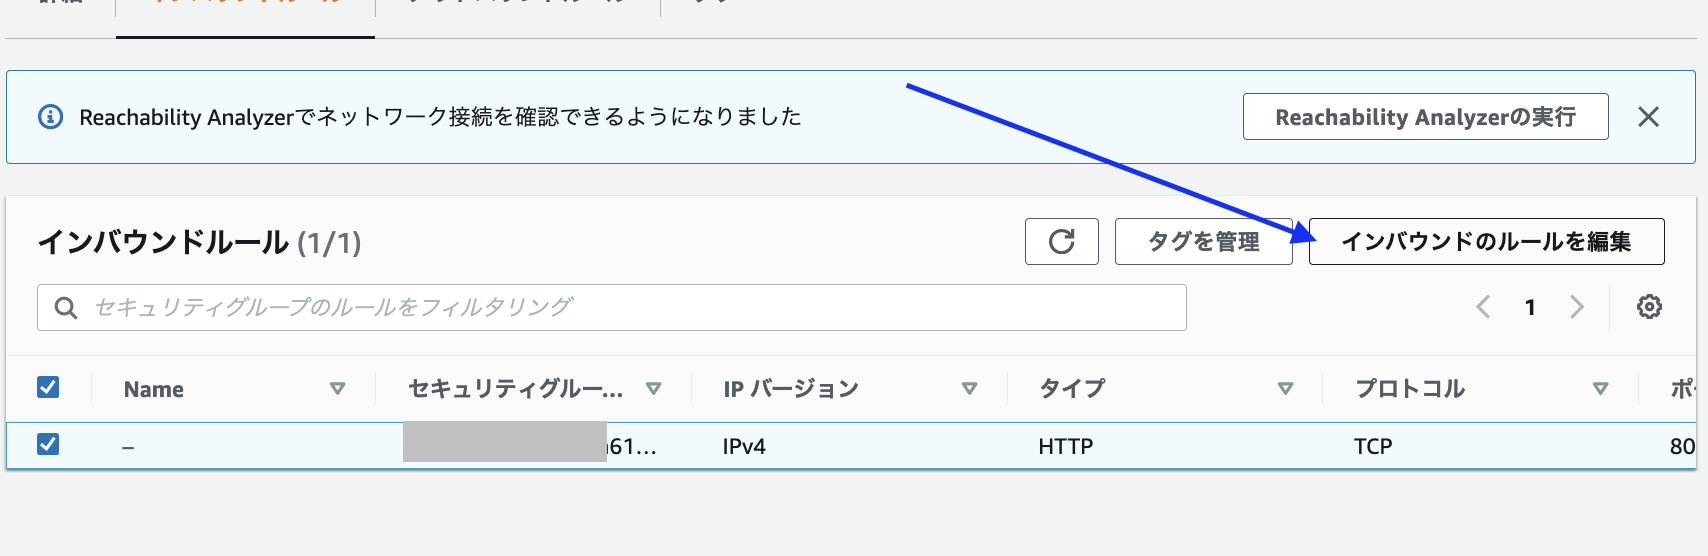The width and height of the screenshot is (1708, 556).
Task: Click page number 1 in pagination
Action: (1530, 307)
